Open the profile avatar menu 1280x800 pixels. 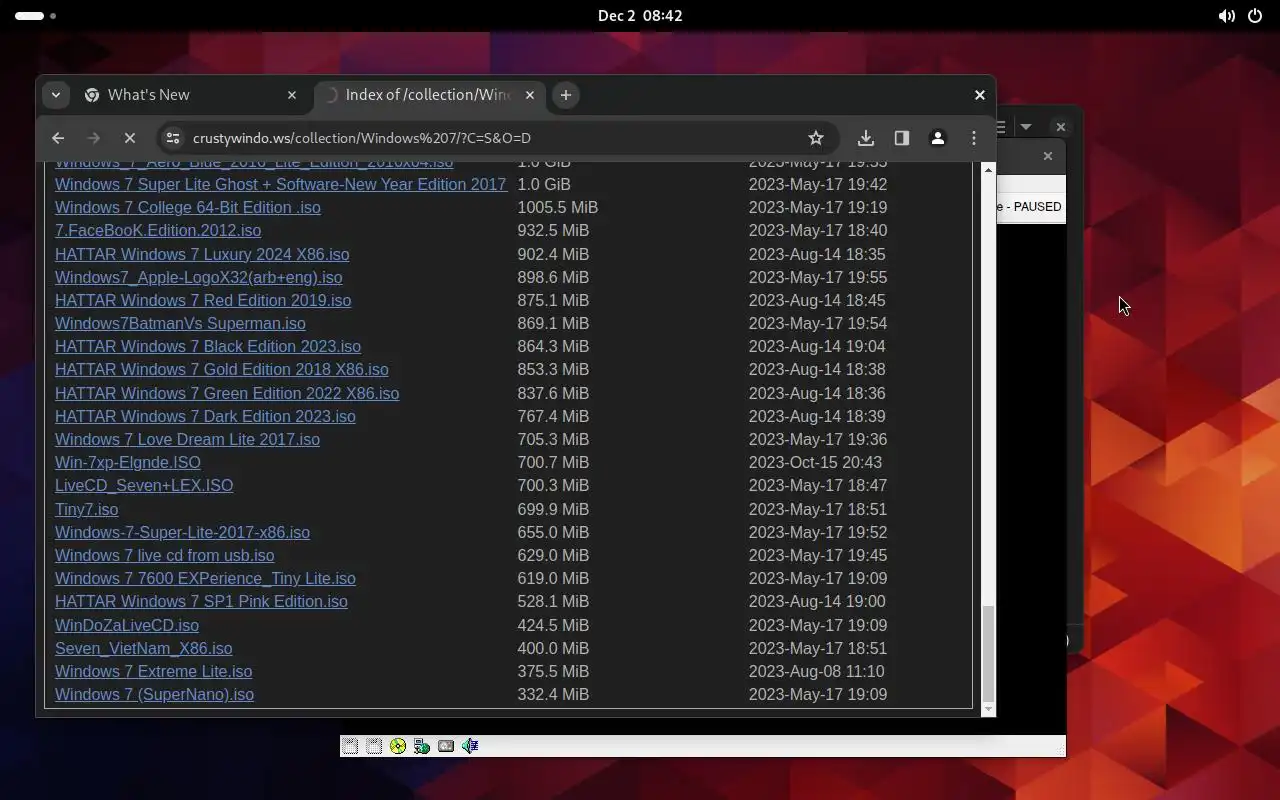point(938,138)
